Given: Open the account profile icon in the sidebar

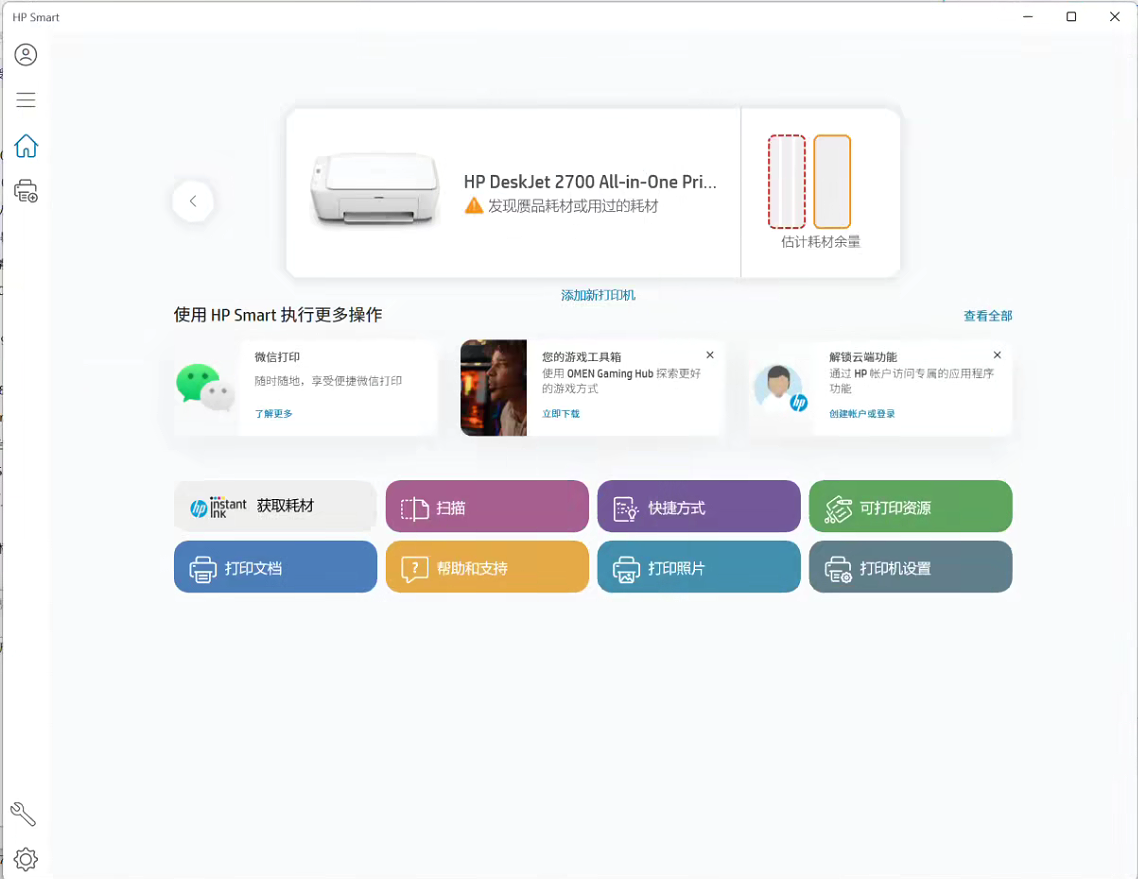Looking at the screenshot, I should pyautogui.click(x=25, y=55).
